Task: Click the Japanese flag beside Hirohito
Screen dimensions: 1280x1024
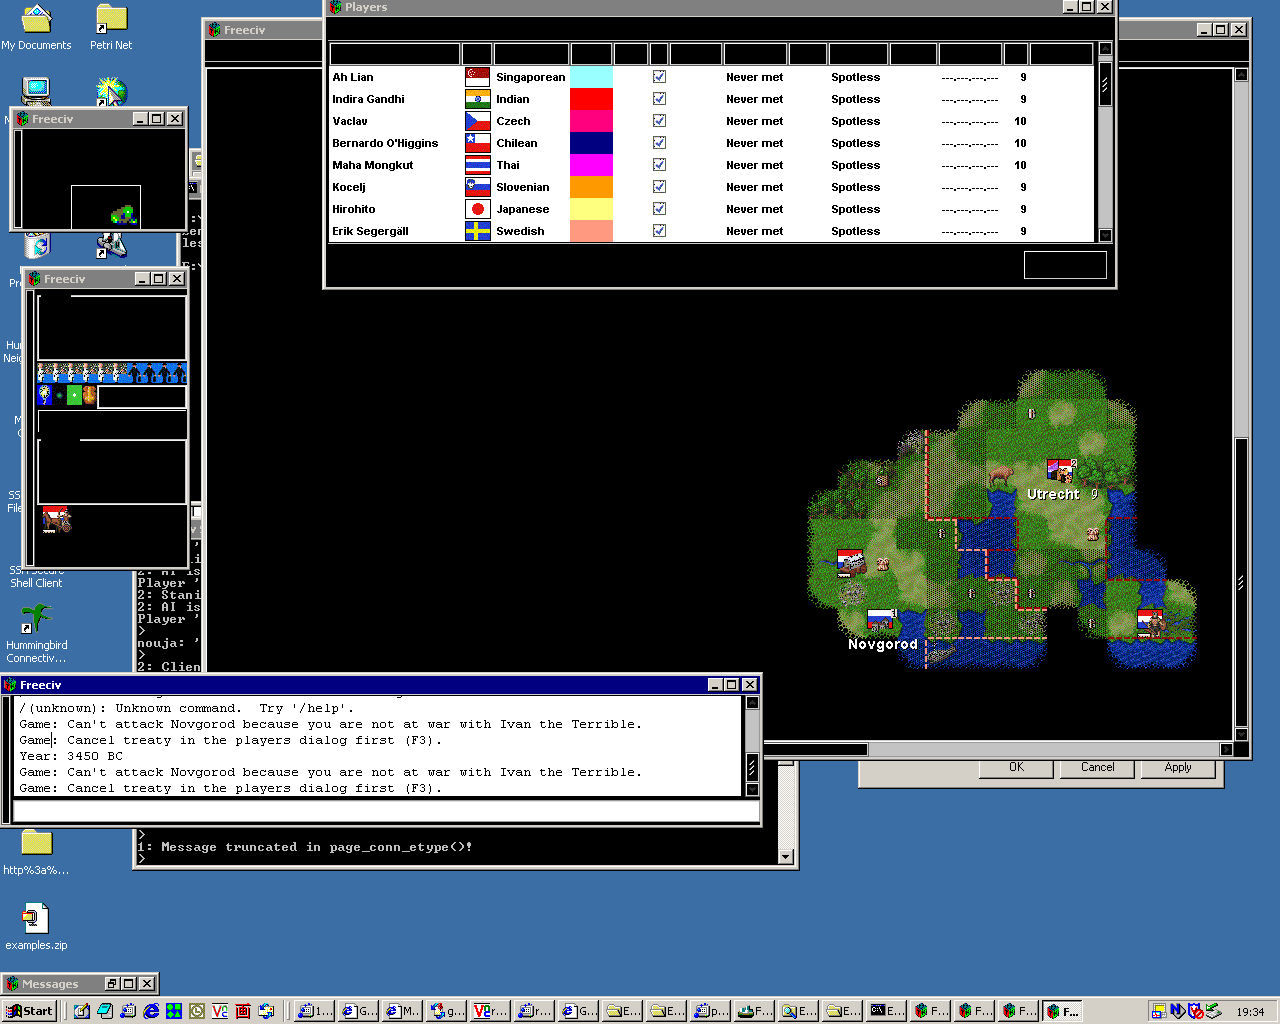Action: tap(477, 209)
